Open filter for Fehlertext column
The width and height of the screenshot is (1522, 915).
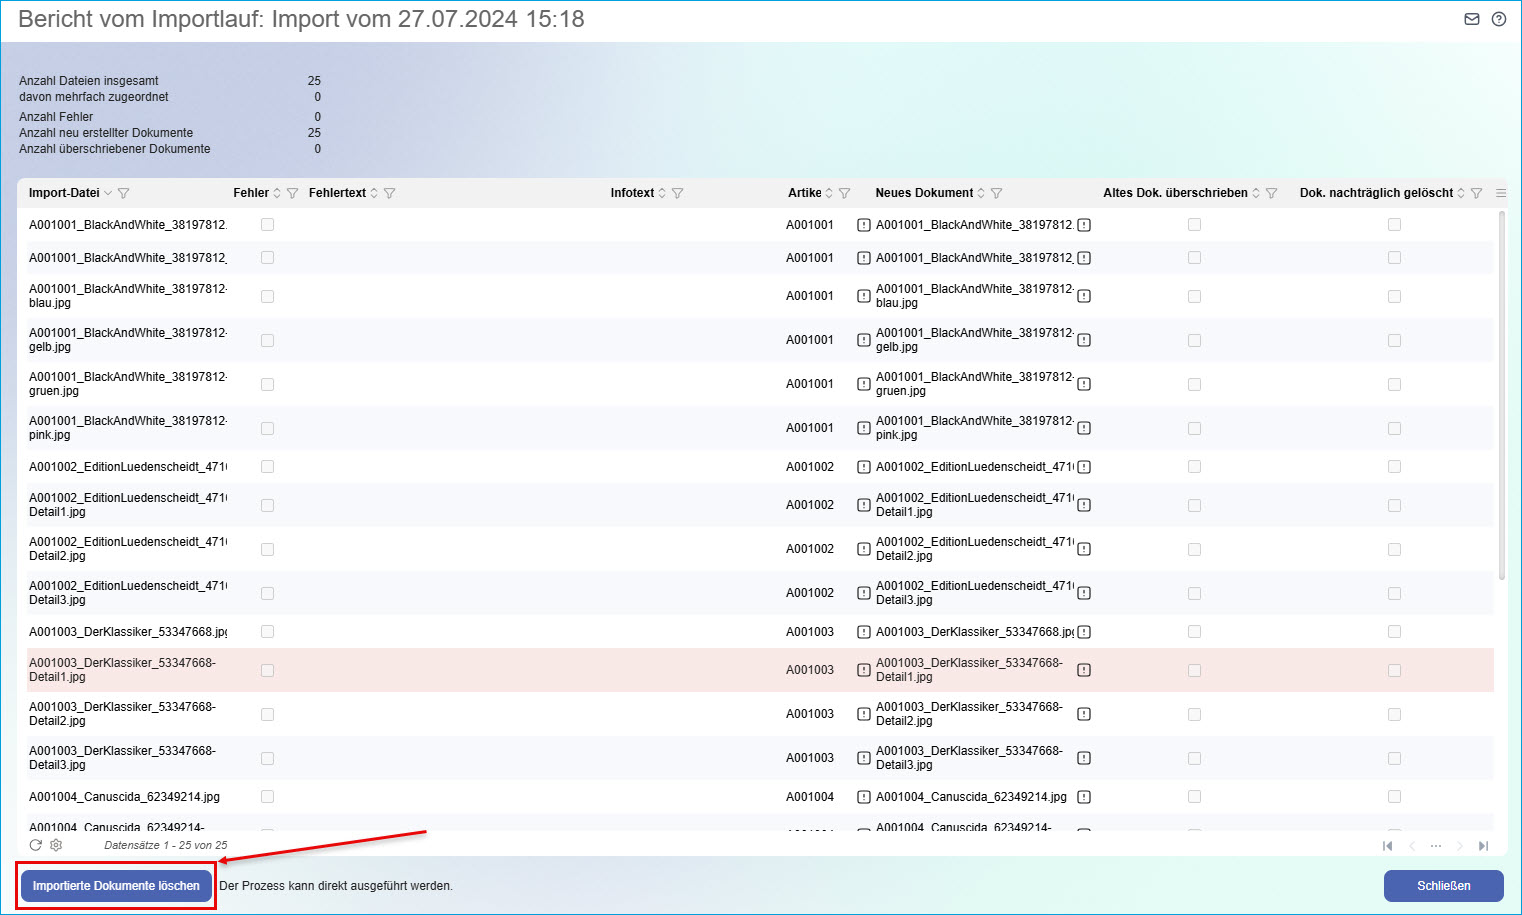390,193
